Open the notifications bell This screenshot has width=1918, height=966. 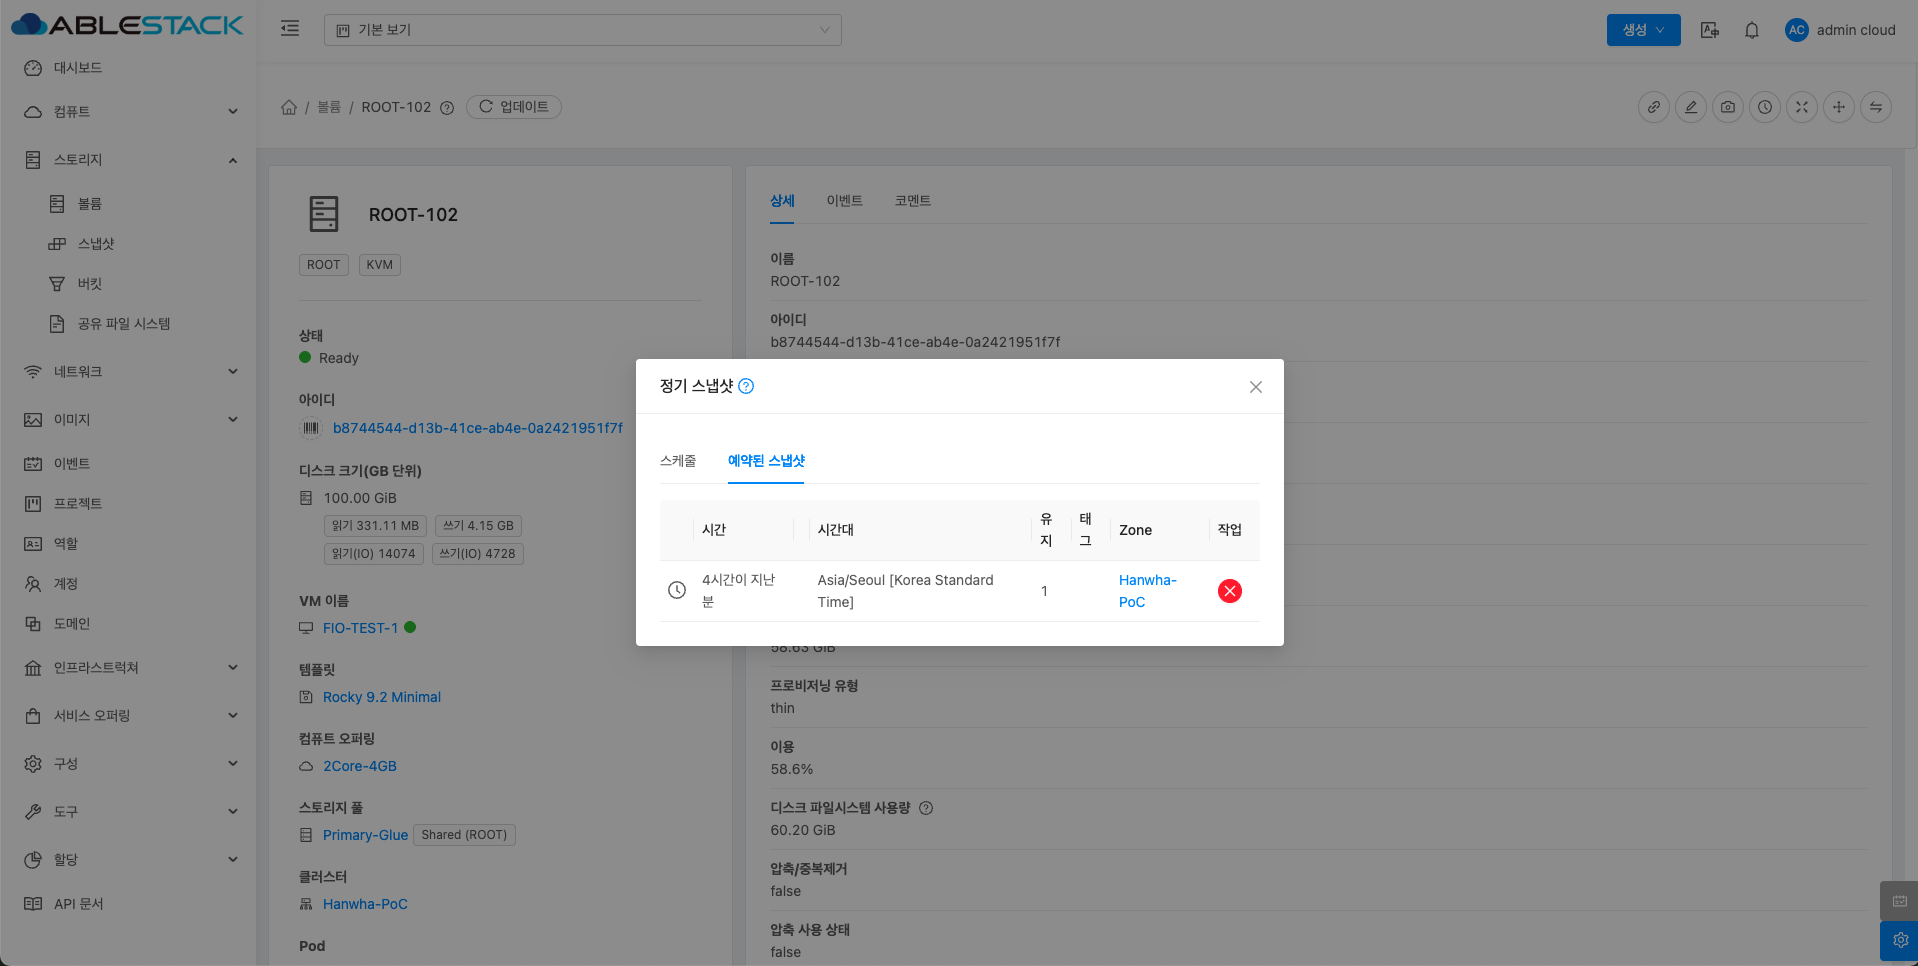[1751, 30]
